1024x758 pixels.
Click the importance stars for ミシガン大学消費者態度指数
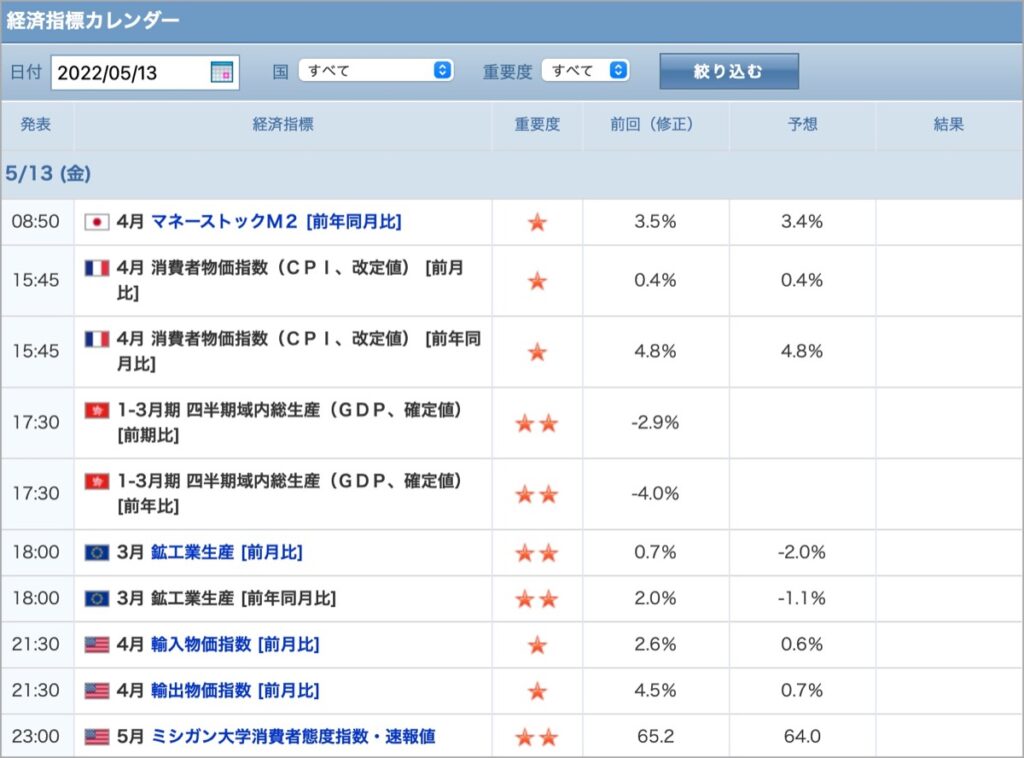coord(537,737)
